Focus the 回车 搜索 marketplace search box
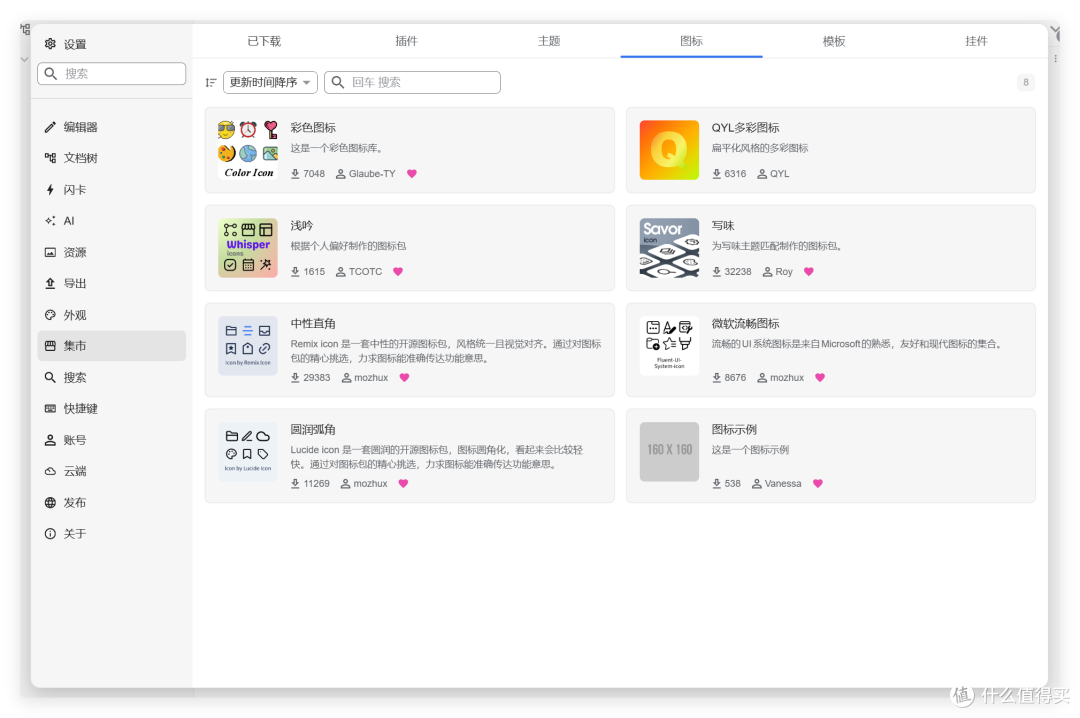This screenshot has height=718, width=1080. click(x=413, y=83)
